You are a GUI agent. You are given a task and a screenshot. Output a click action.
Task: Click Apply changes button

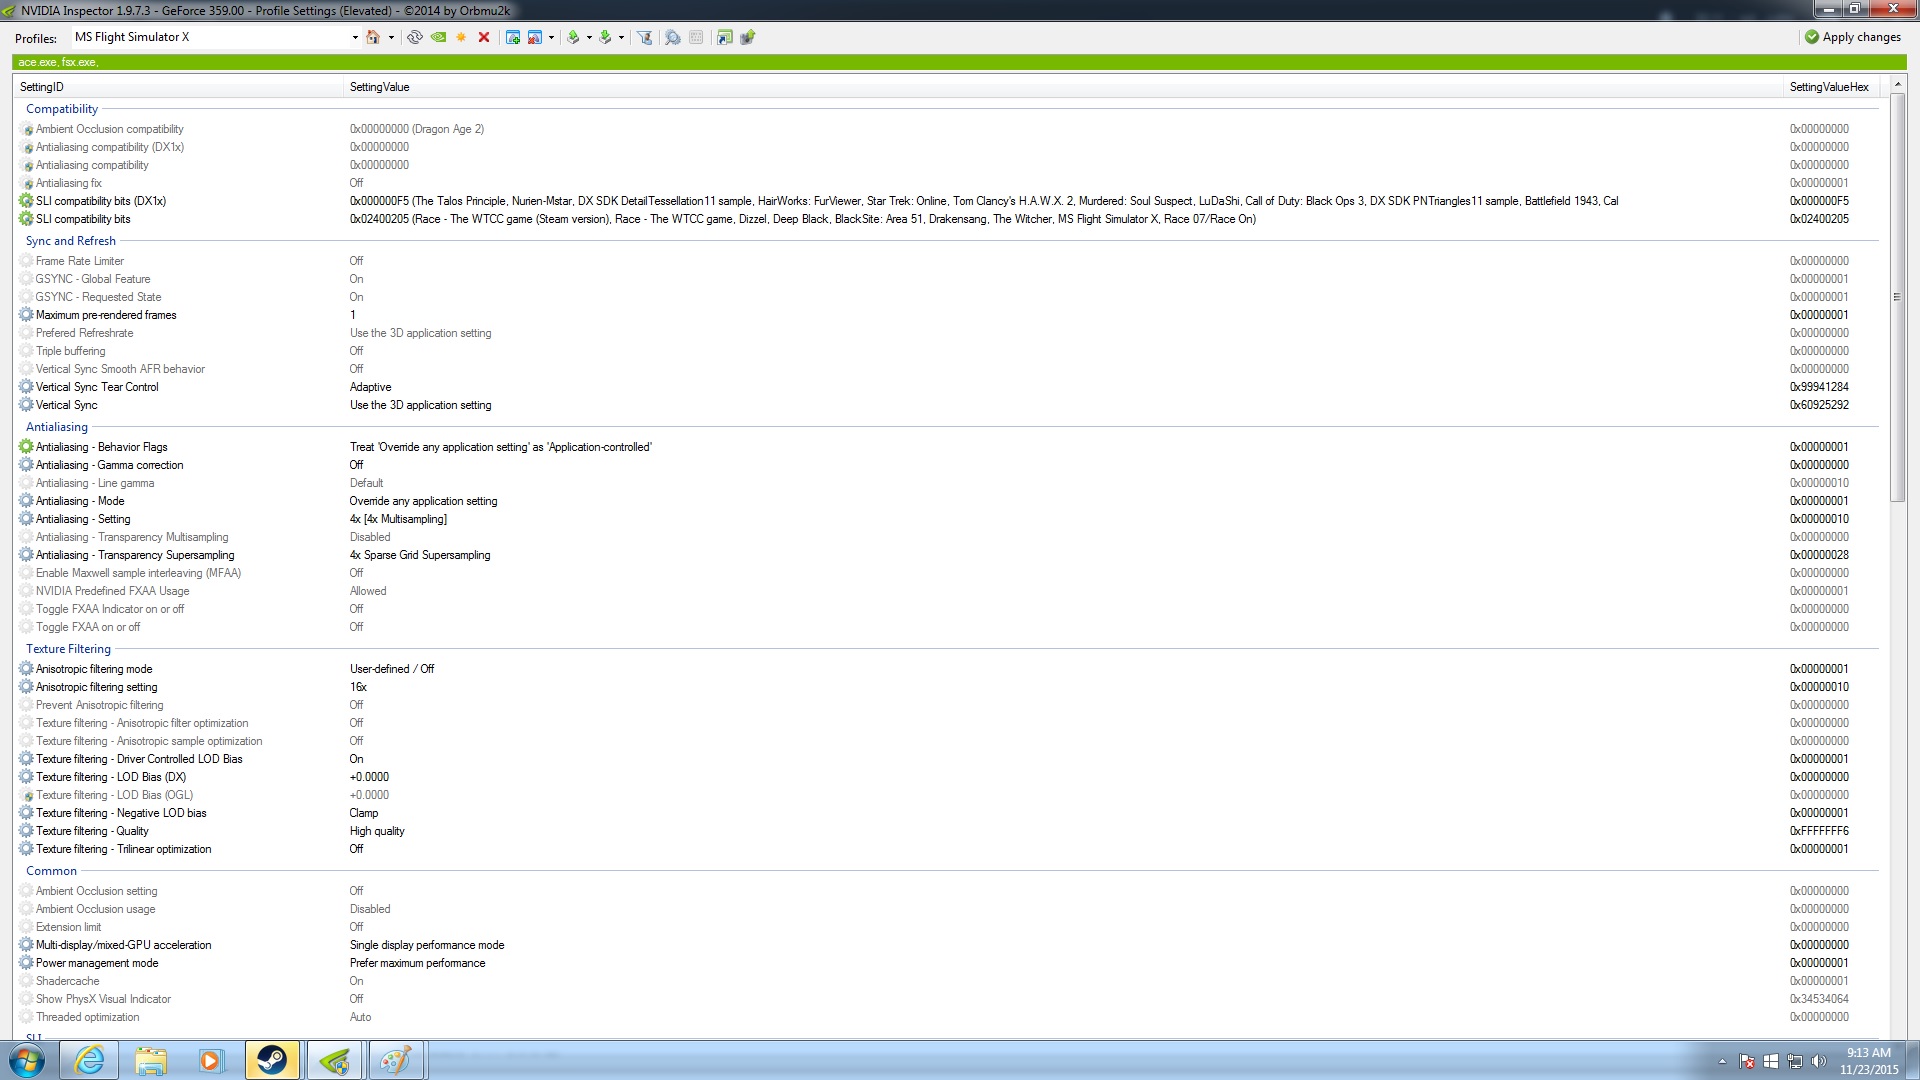1853,37
